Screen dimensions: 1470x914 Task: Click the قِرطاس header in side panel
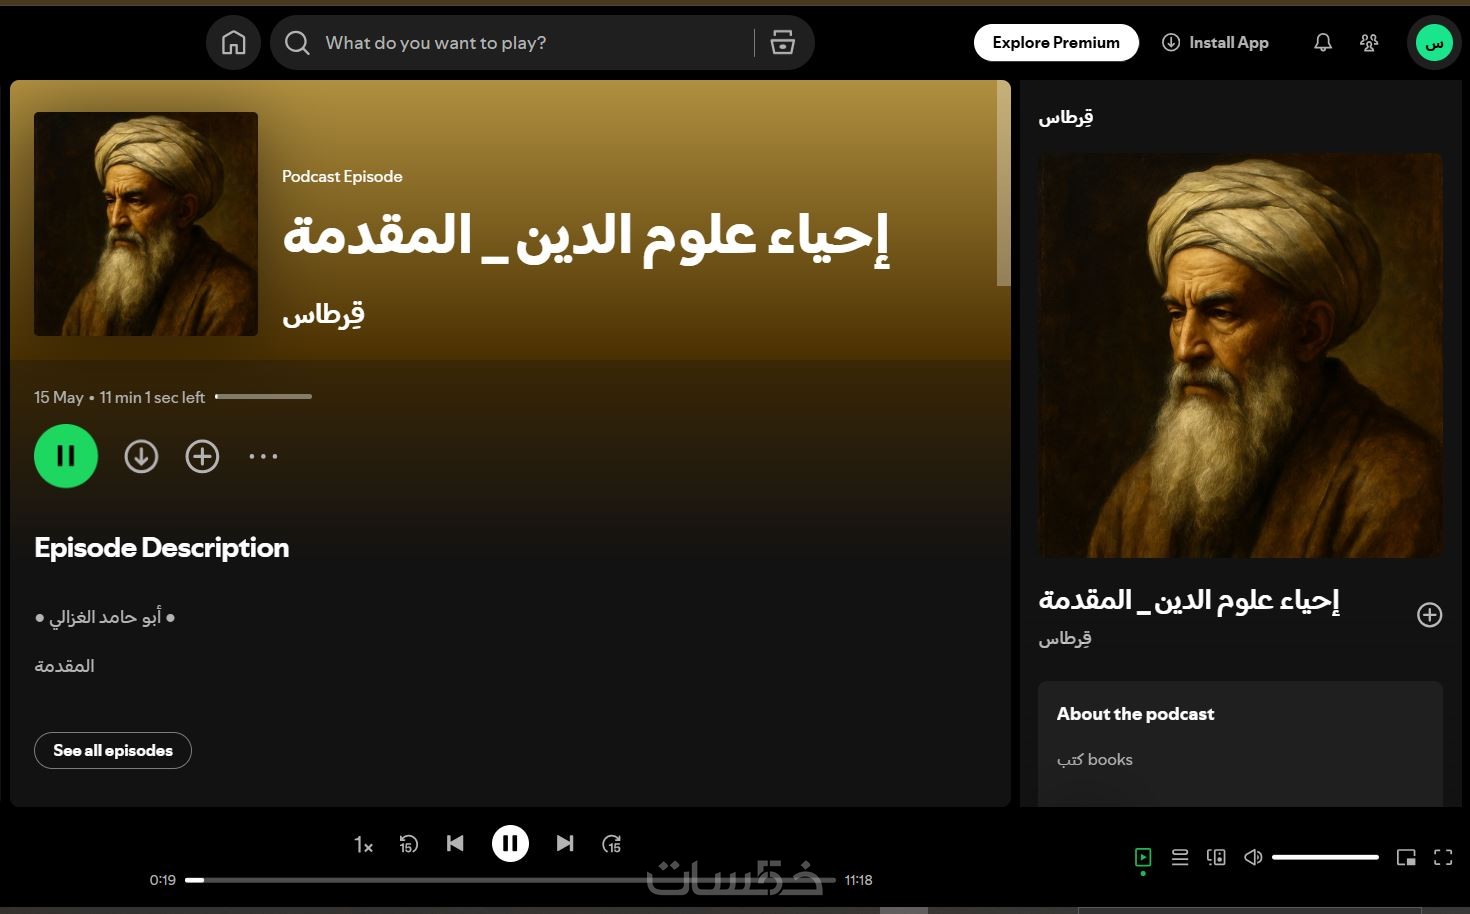coord(1066,118)
